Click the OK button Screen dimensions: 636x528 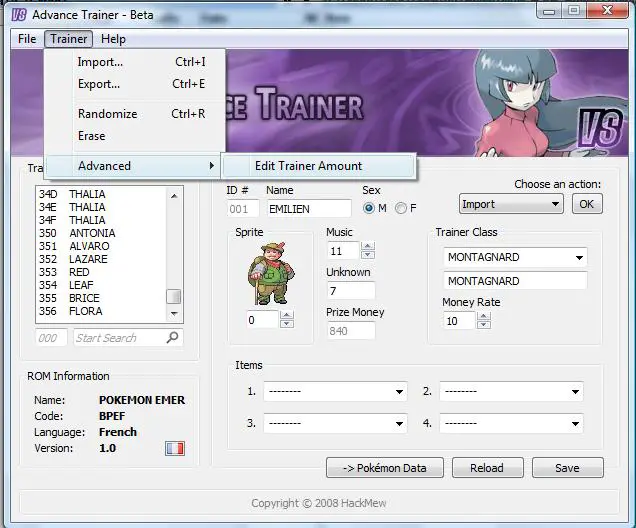tap(587, 204)
